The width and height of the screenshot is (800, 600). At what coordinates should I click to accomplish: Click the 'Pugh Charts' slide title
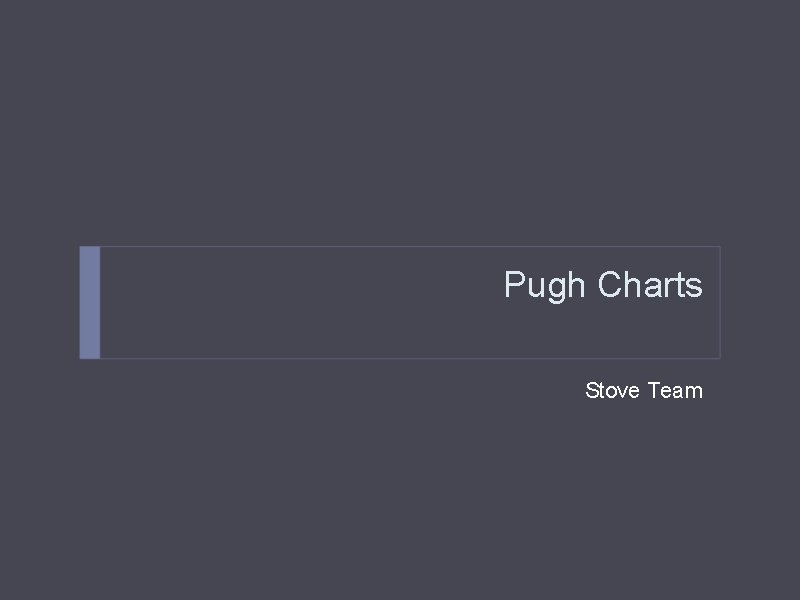coord(603,286)
